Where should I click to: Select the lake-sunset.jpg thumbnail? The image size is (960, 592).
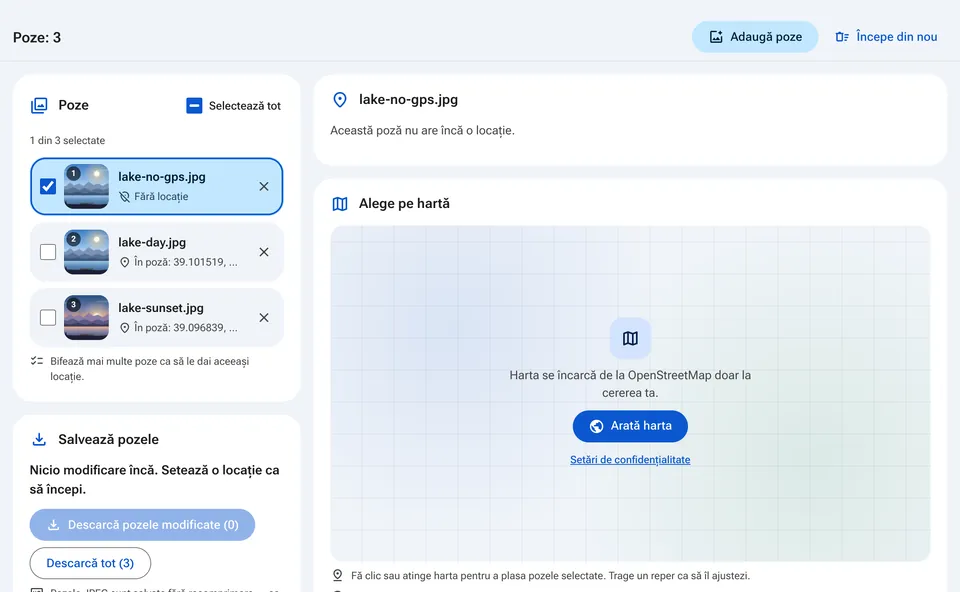coord(86,317)
